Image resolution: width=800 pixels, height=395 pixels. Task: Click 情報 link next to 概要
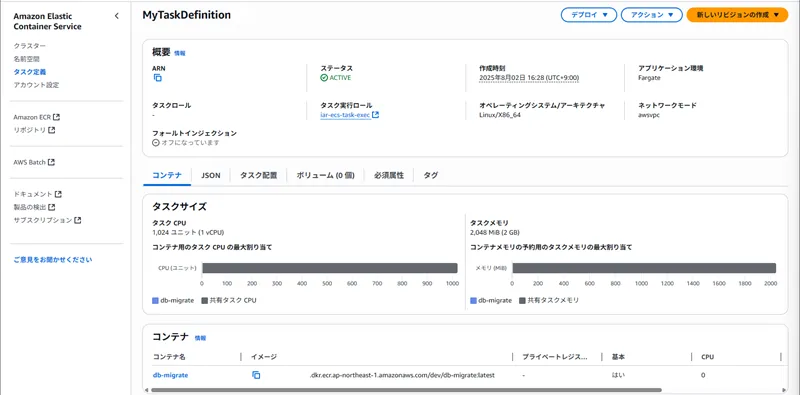[x=180, y=53]
